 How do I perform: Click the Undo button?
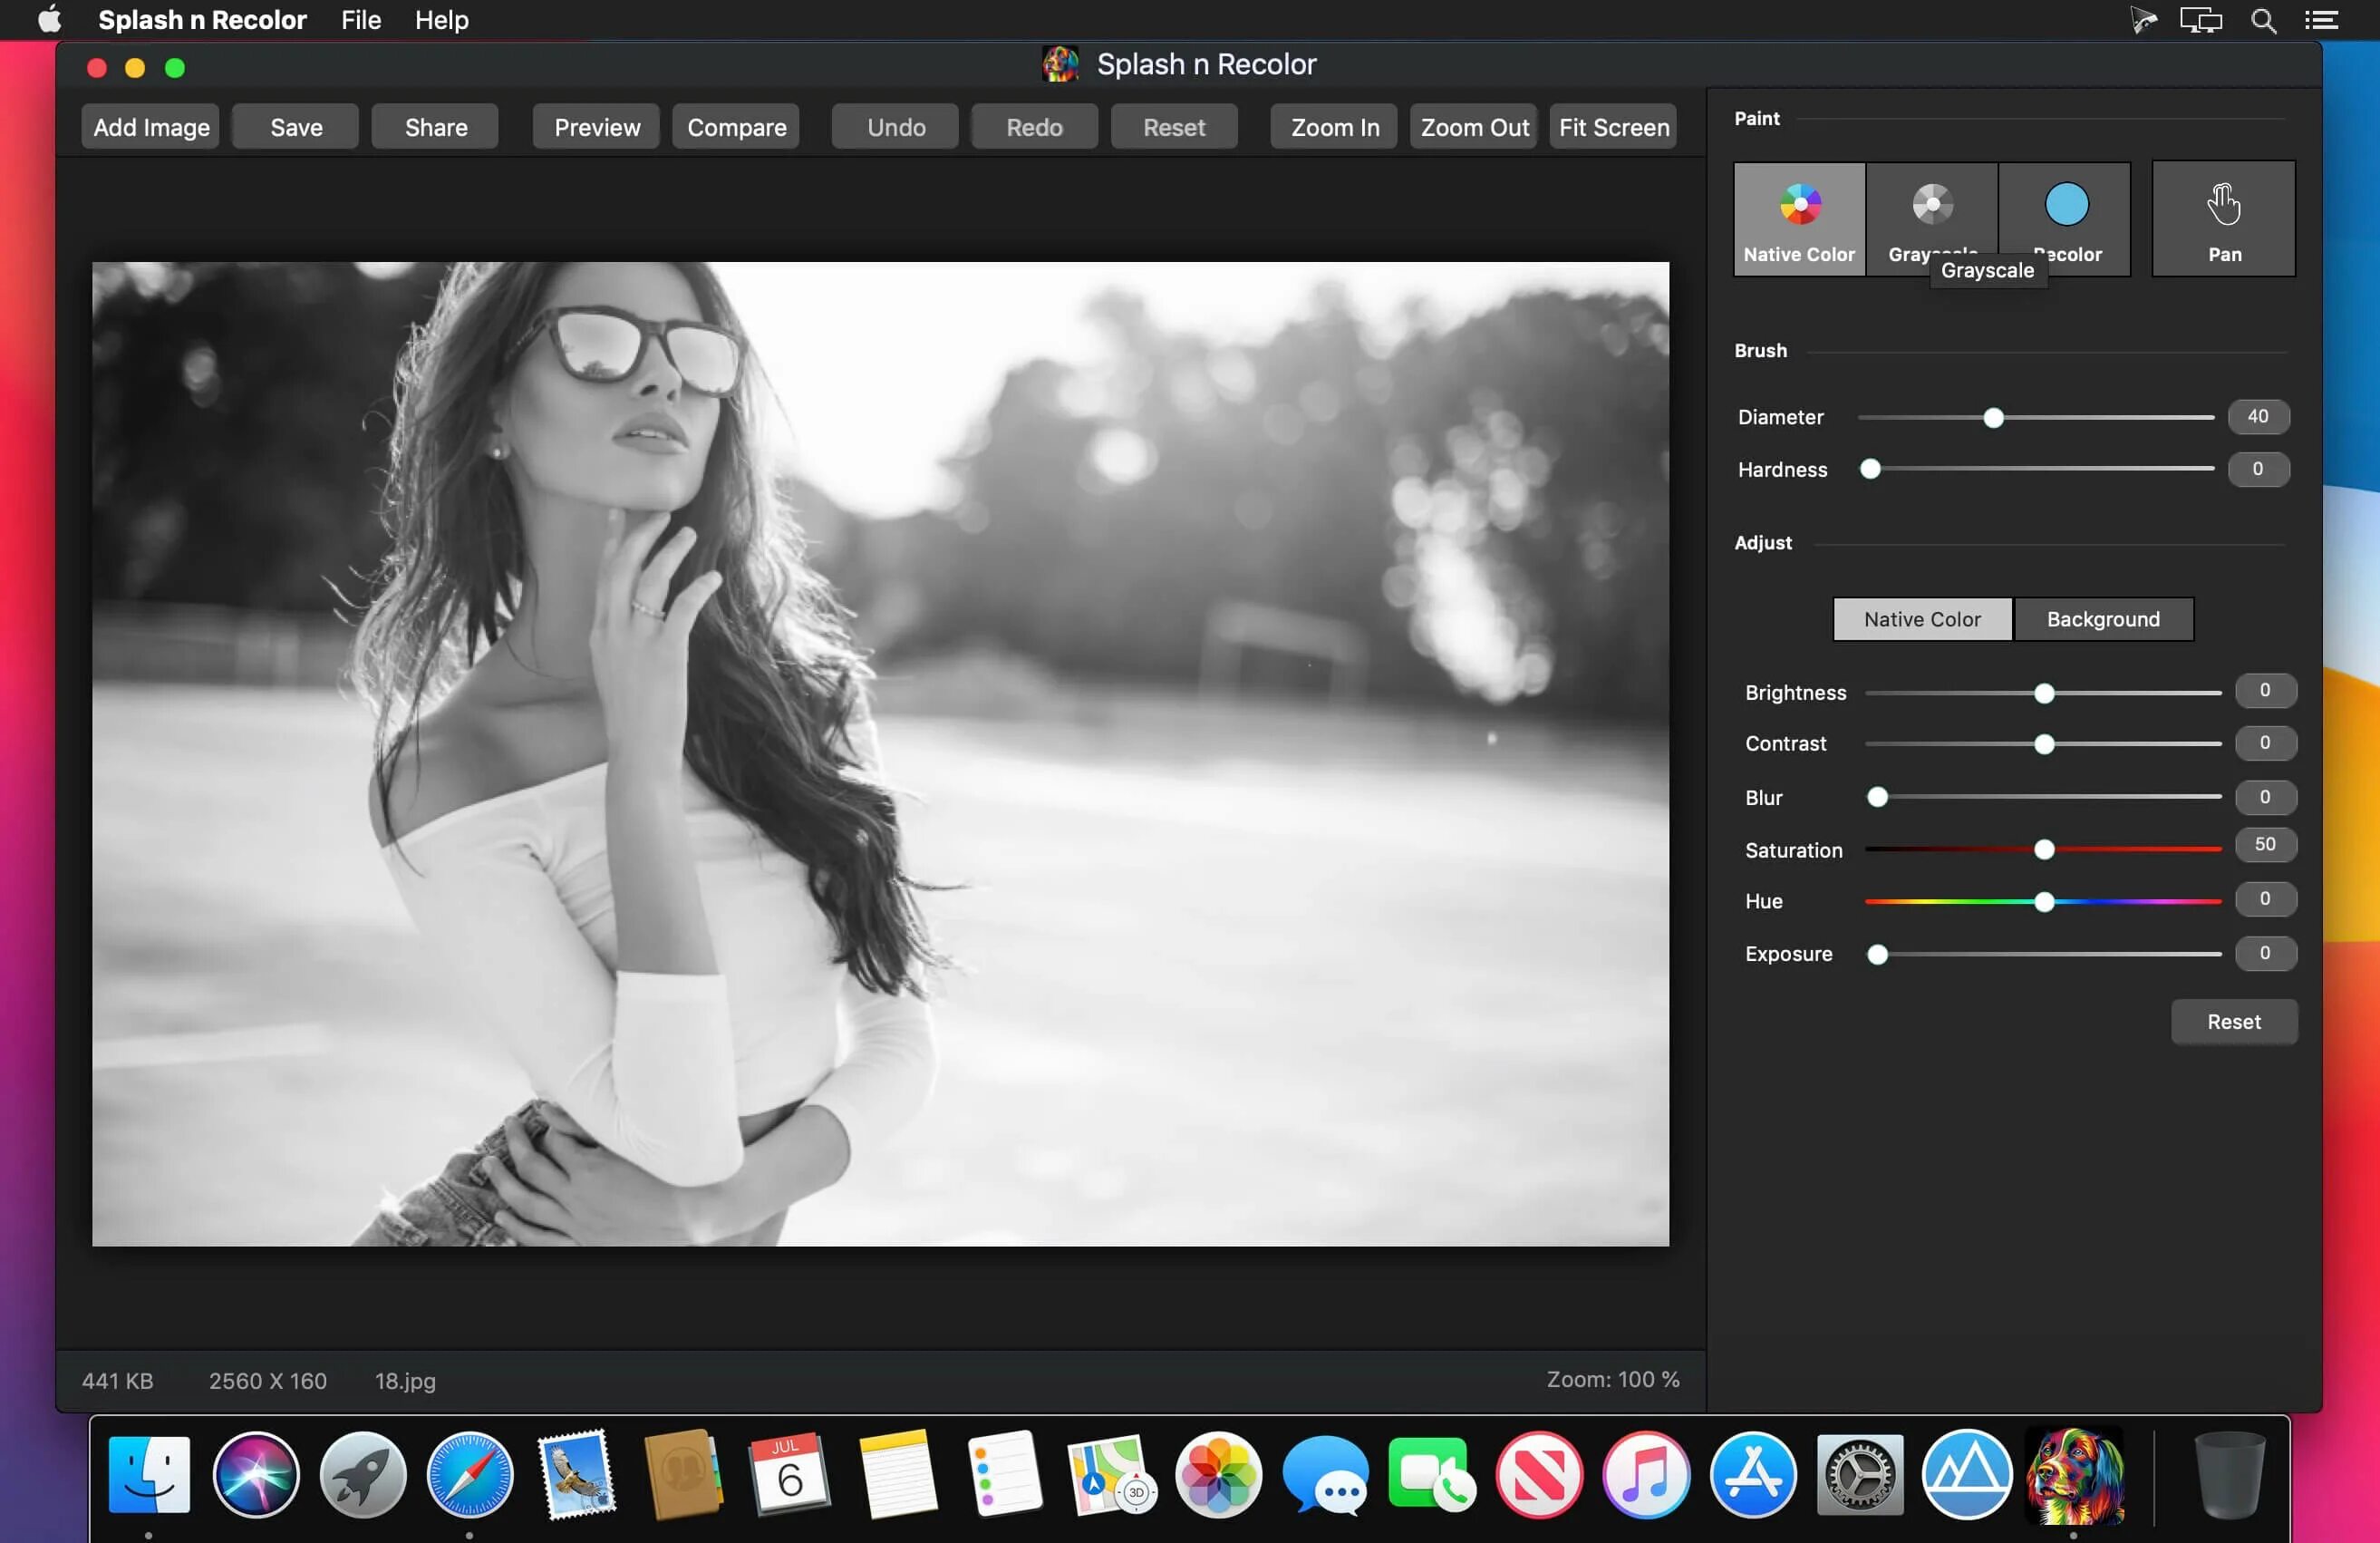click(x=897, y=125)
